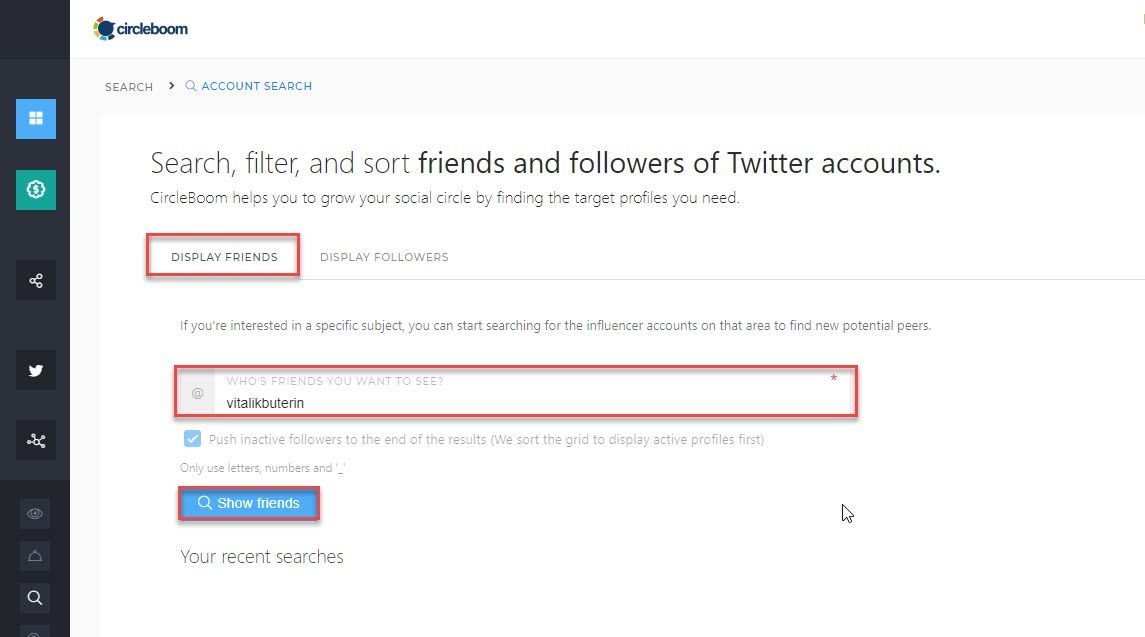Toggle the eye icon in the sidebar
The height and width of the screenshot is (637, 1145).
coord(35,513)
